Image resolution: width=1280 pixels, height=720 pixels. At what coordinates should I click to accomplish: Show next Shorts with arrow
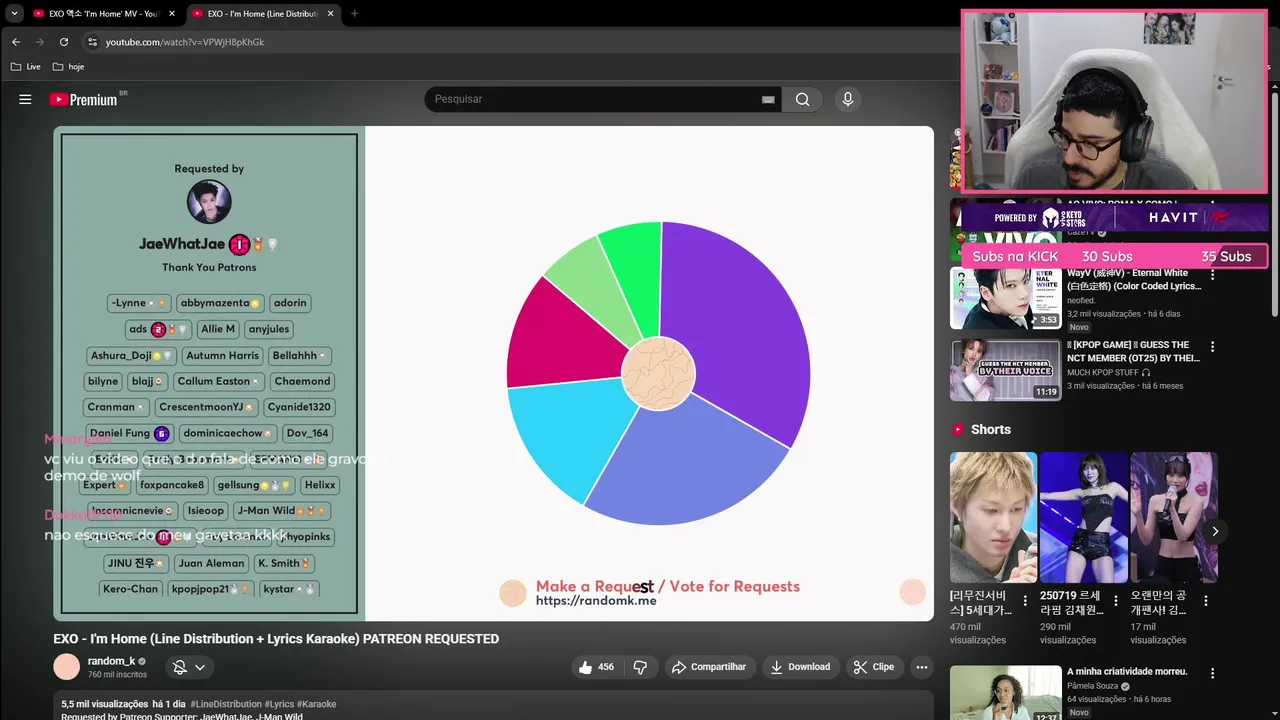point(1215,531)
